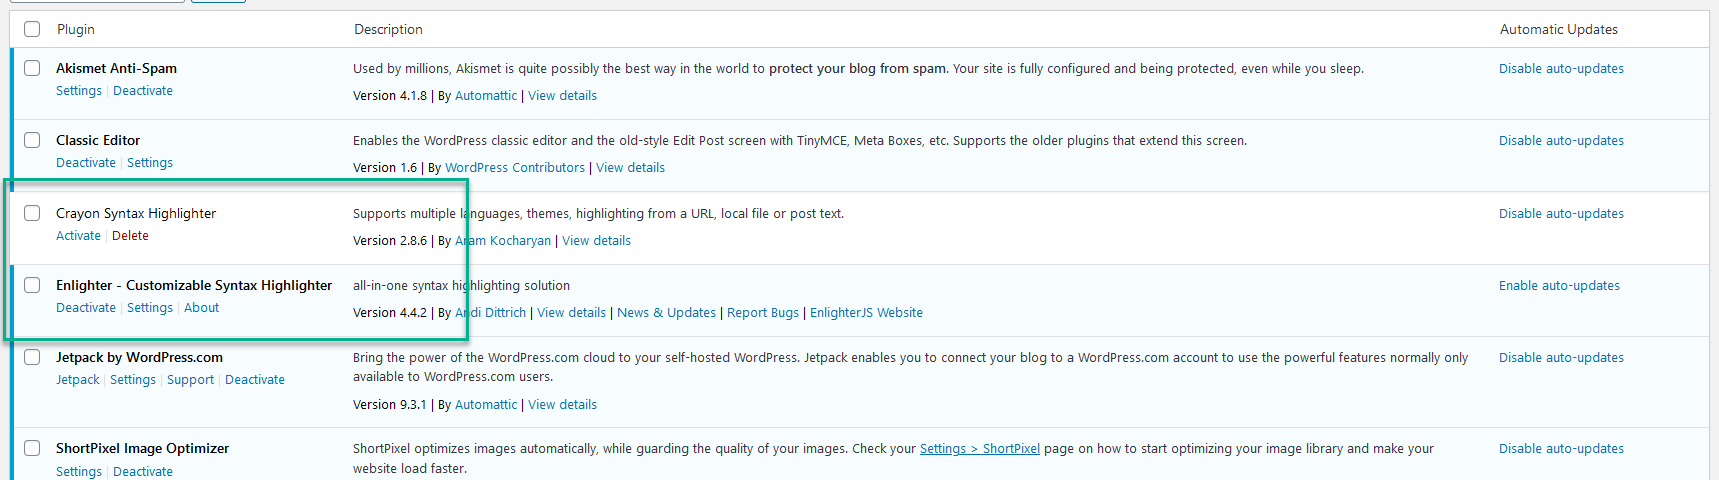
Task: View details for Akismet Anti-Spam
Action: point(563,96)
